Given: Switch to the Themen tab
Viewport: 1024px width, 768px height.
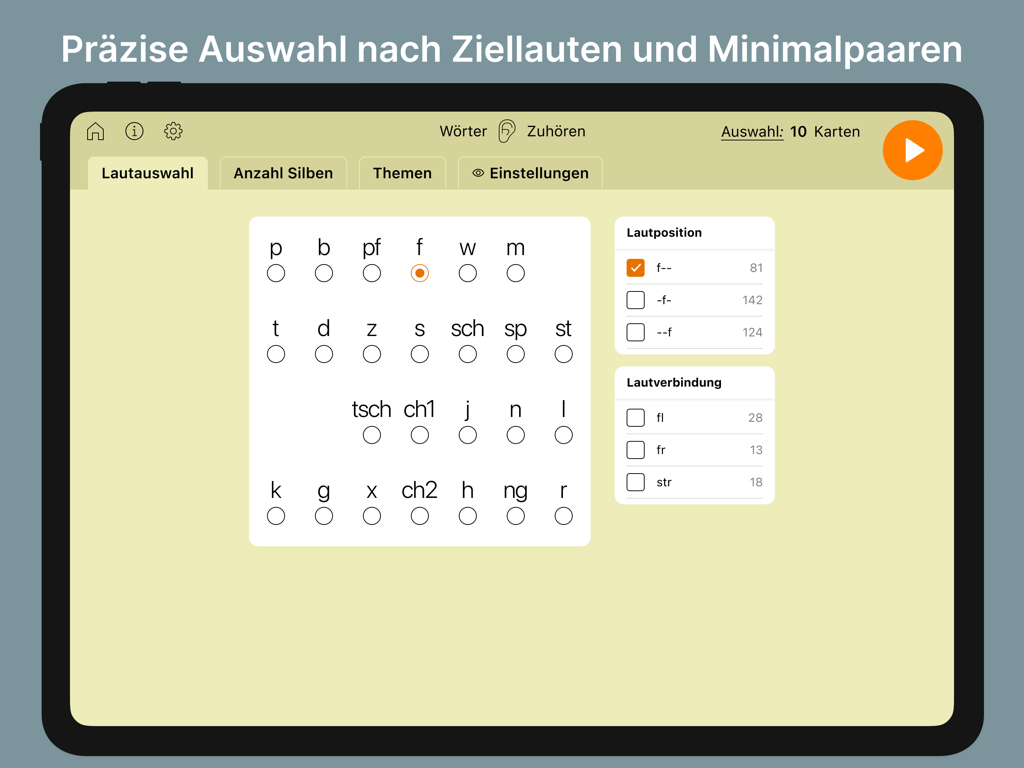Looking at the screenshot, I should click(402, 173).
